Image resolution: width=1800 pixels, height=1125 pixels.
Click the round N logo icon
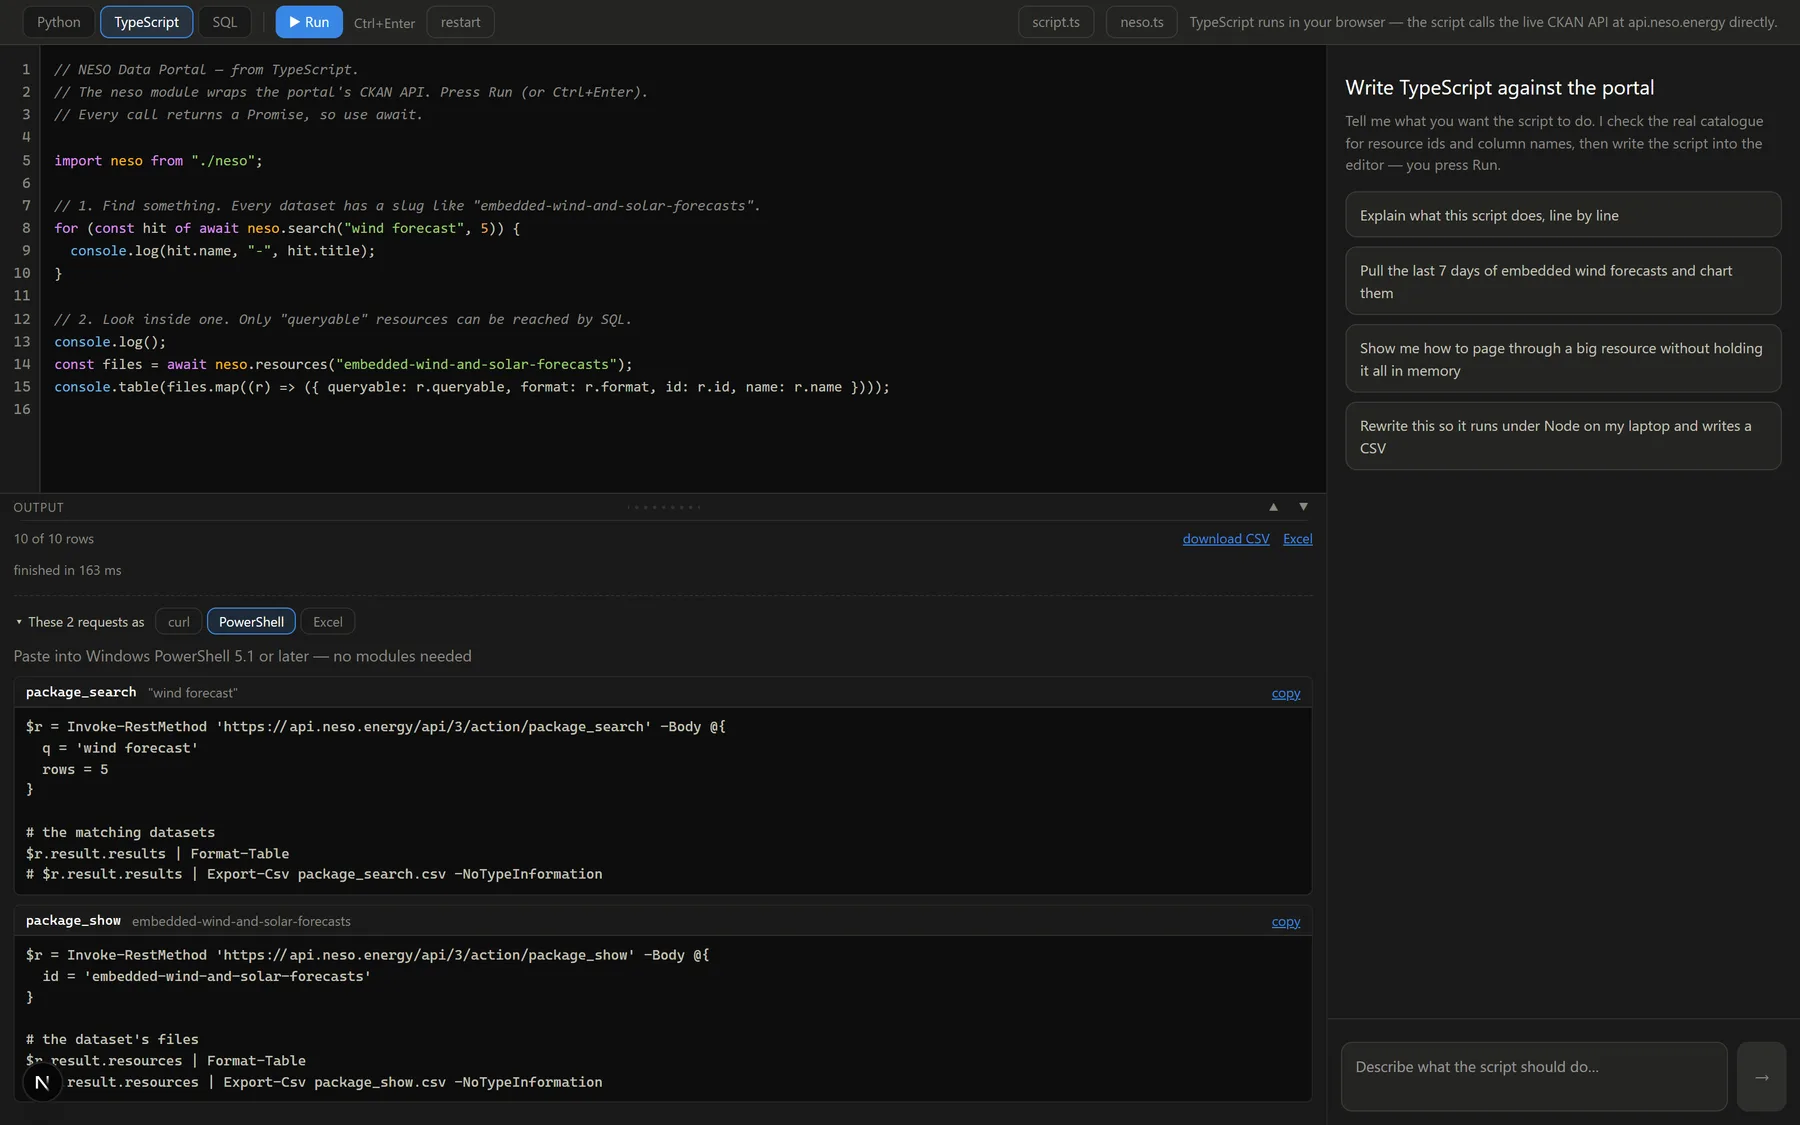[42, 1082]
